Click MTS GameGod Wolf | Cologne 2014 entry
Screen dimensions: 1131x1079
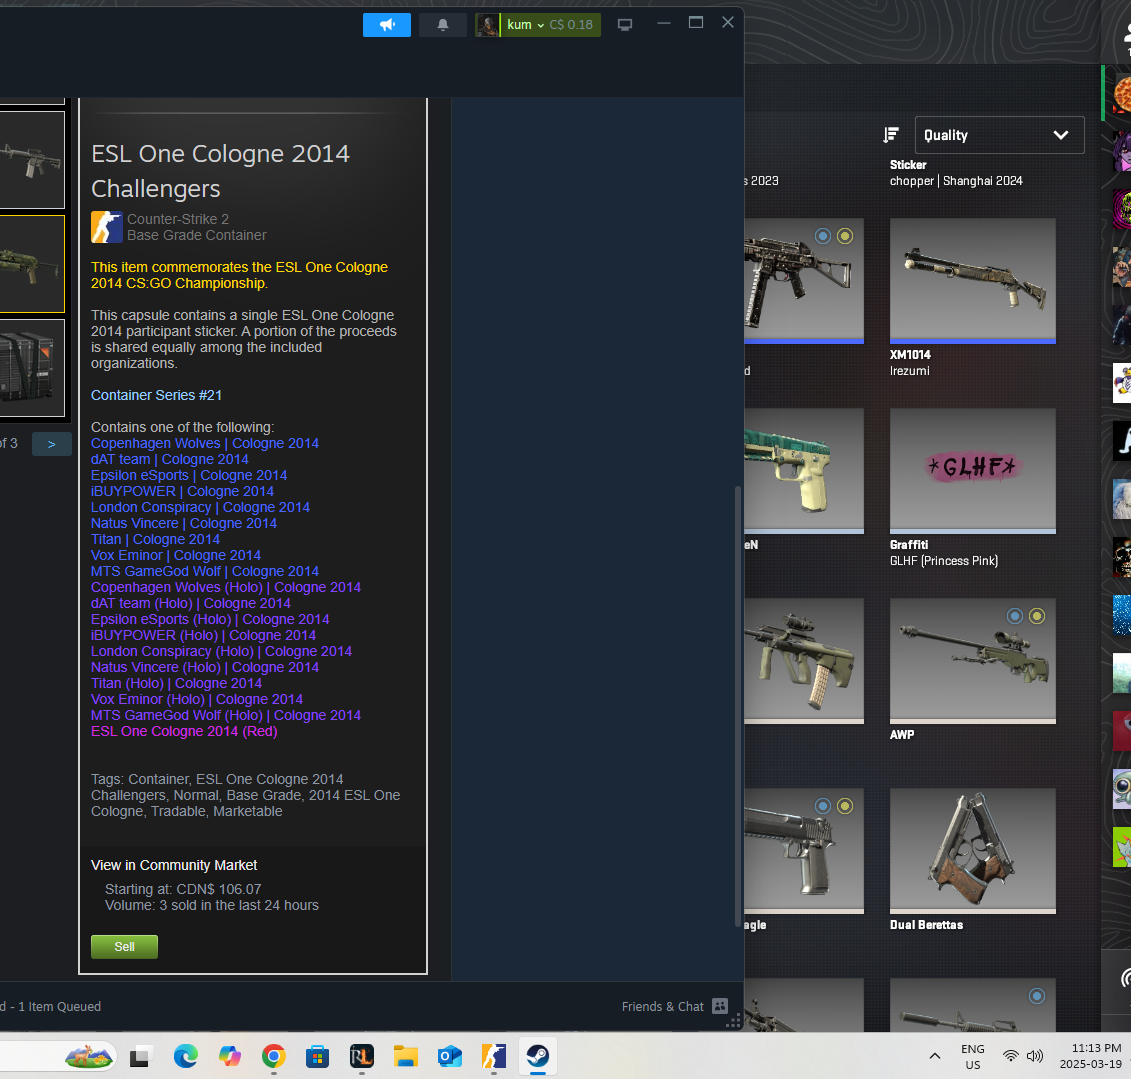point(205,571)
